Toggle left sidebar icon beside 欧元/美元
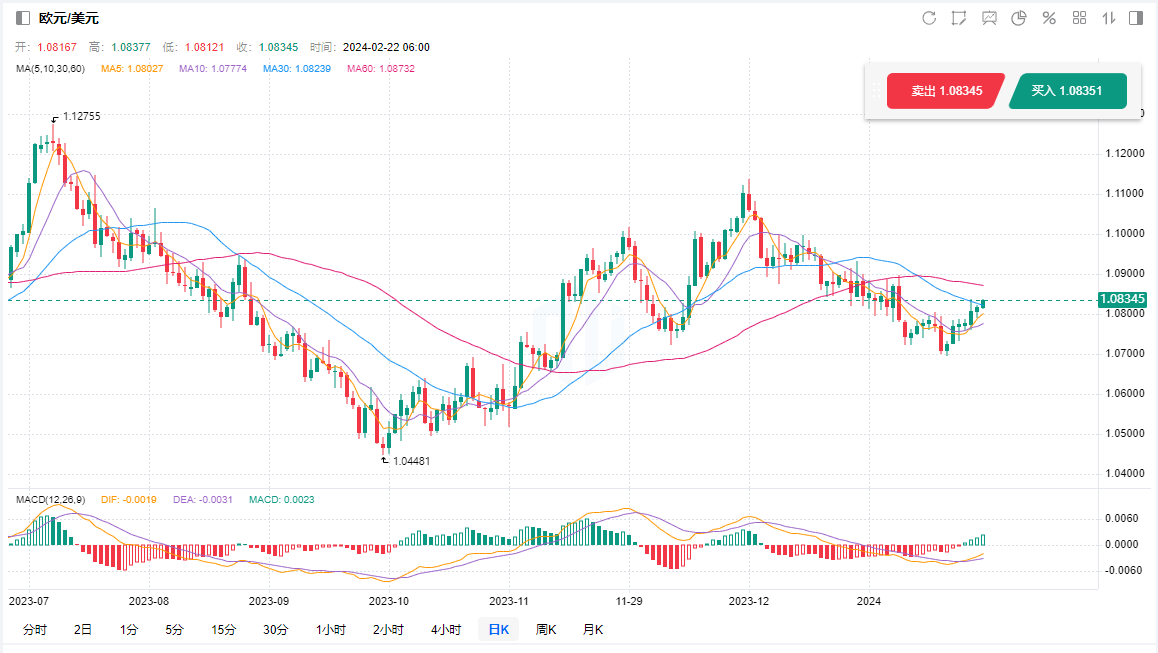The image size is (1158, 653). [23, 18]
